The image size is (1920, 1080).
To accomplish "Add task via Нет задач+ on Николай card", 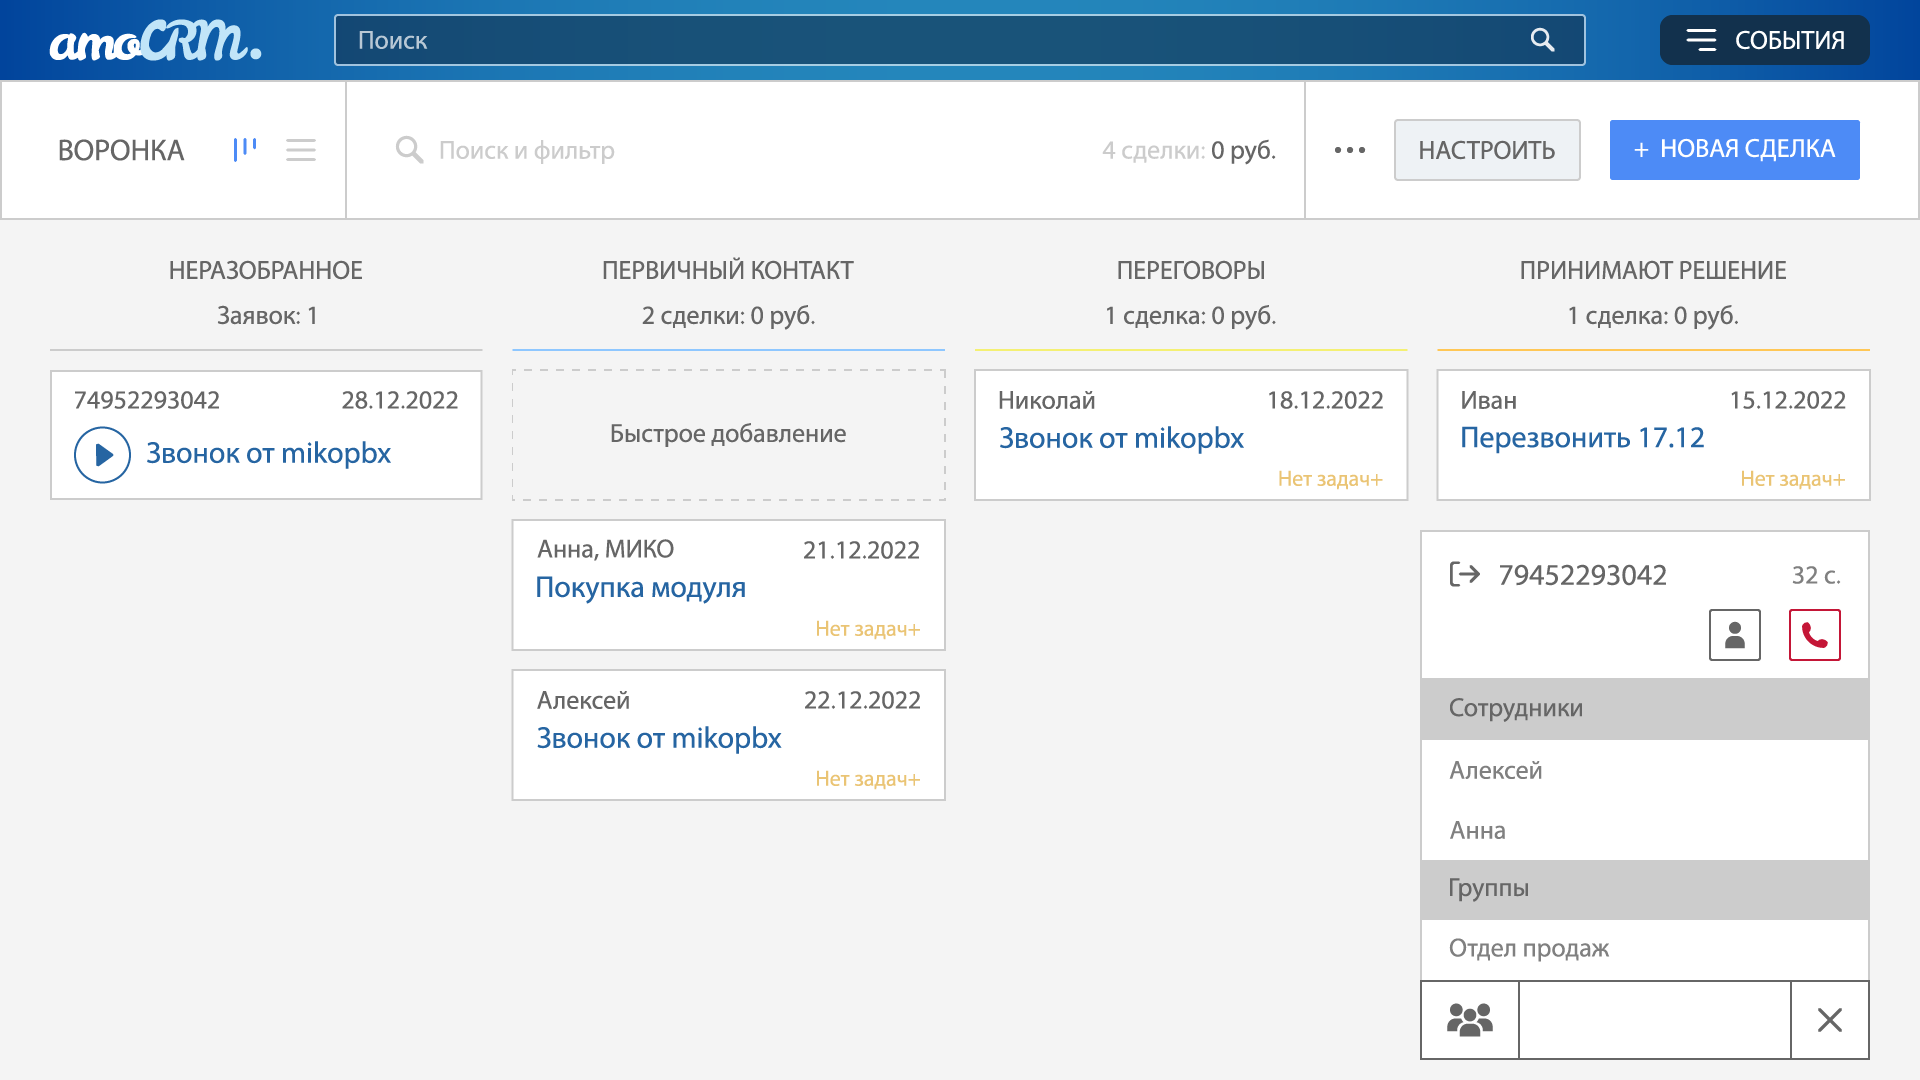I will (1330, 479).
